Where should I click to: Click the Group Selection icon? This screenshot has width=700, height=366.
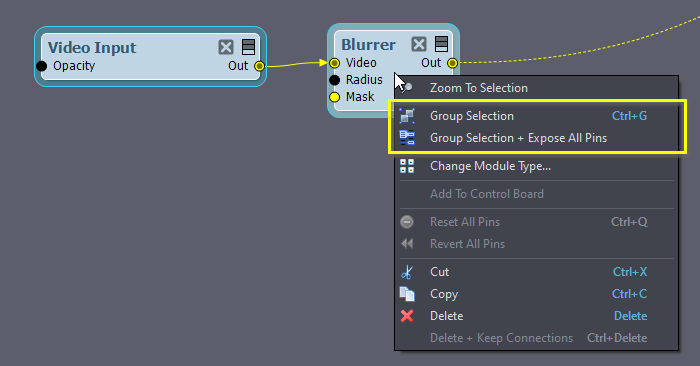(x=407, y=116)
